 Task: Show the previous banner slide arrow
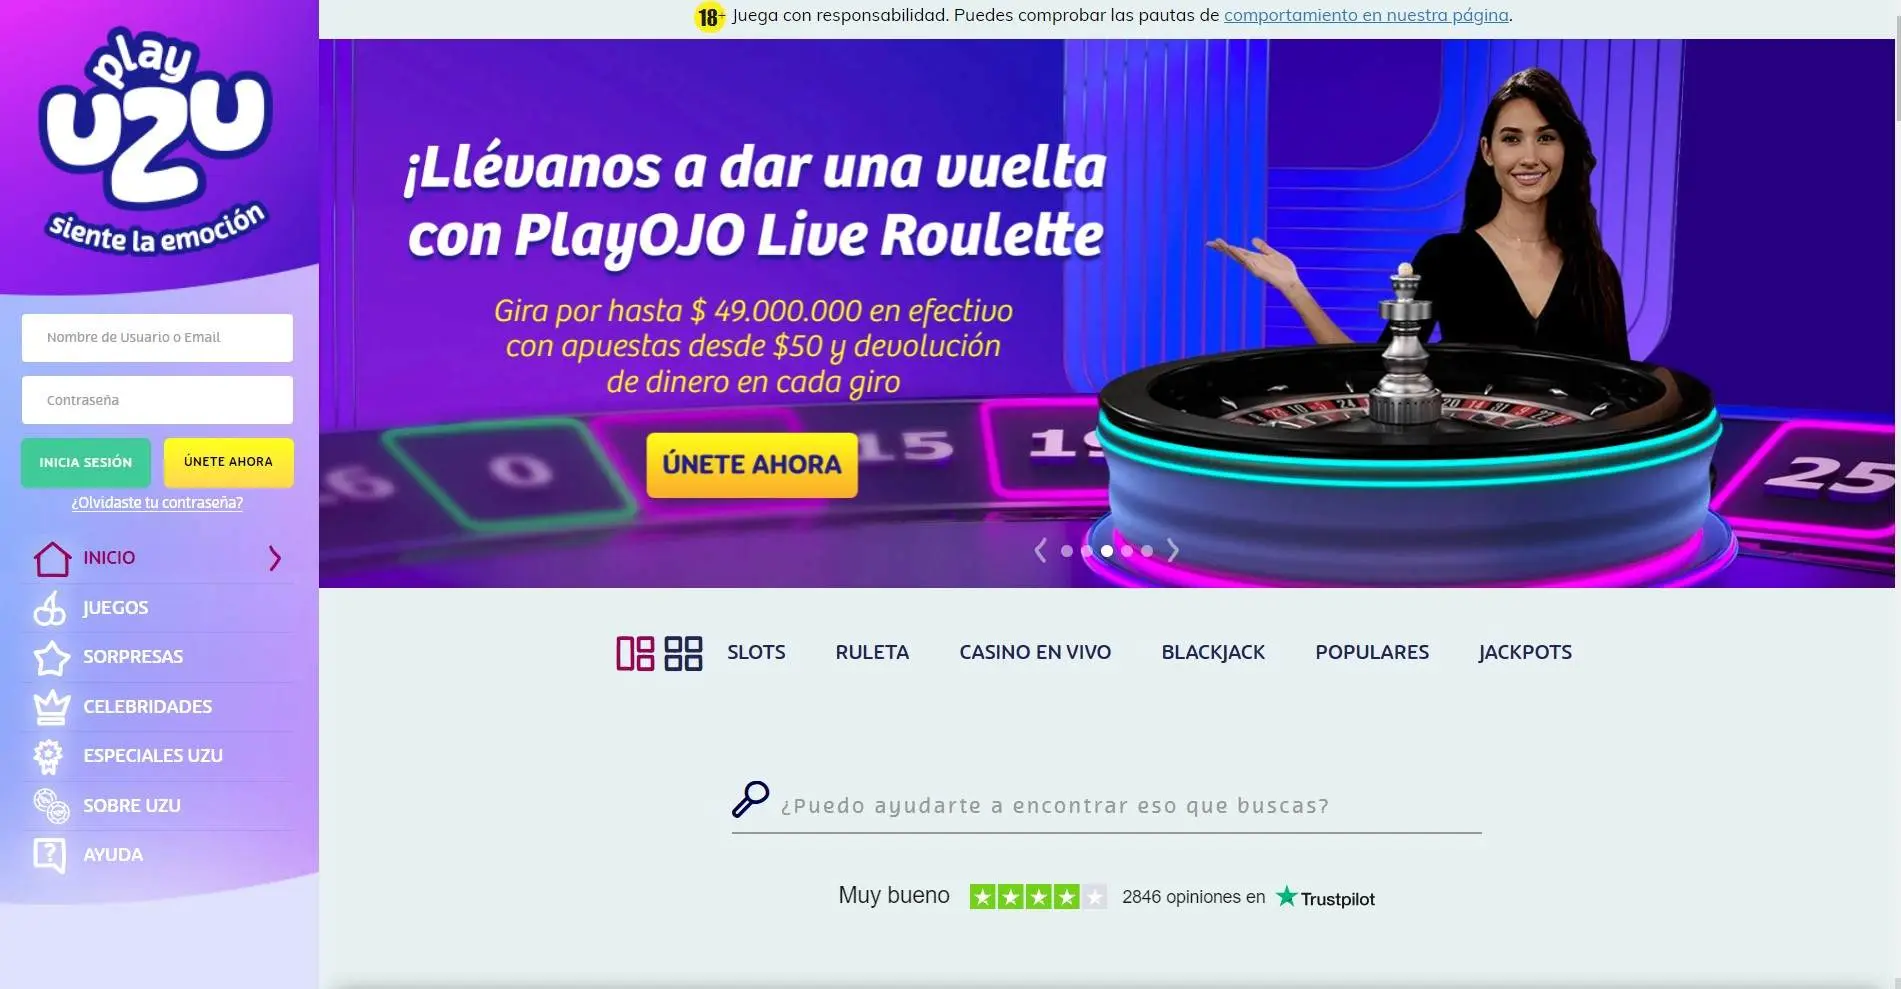point(1041,550)
